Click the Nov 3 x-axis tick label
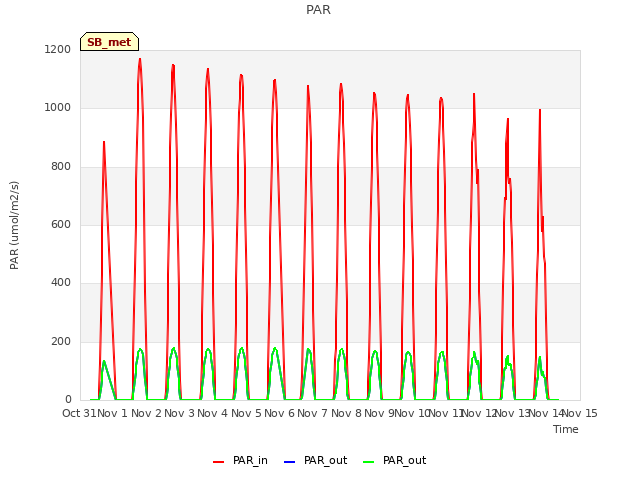The height and width of the screenshot is (480, 640). click(179, 413)
